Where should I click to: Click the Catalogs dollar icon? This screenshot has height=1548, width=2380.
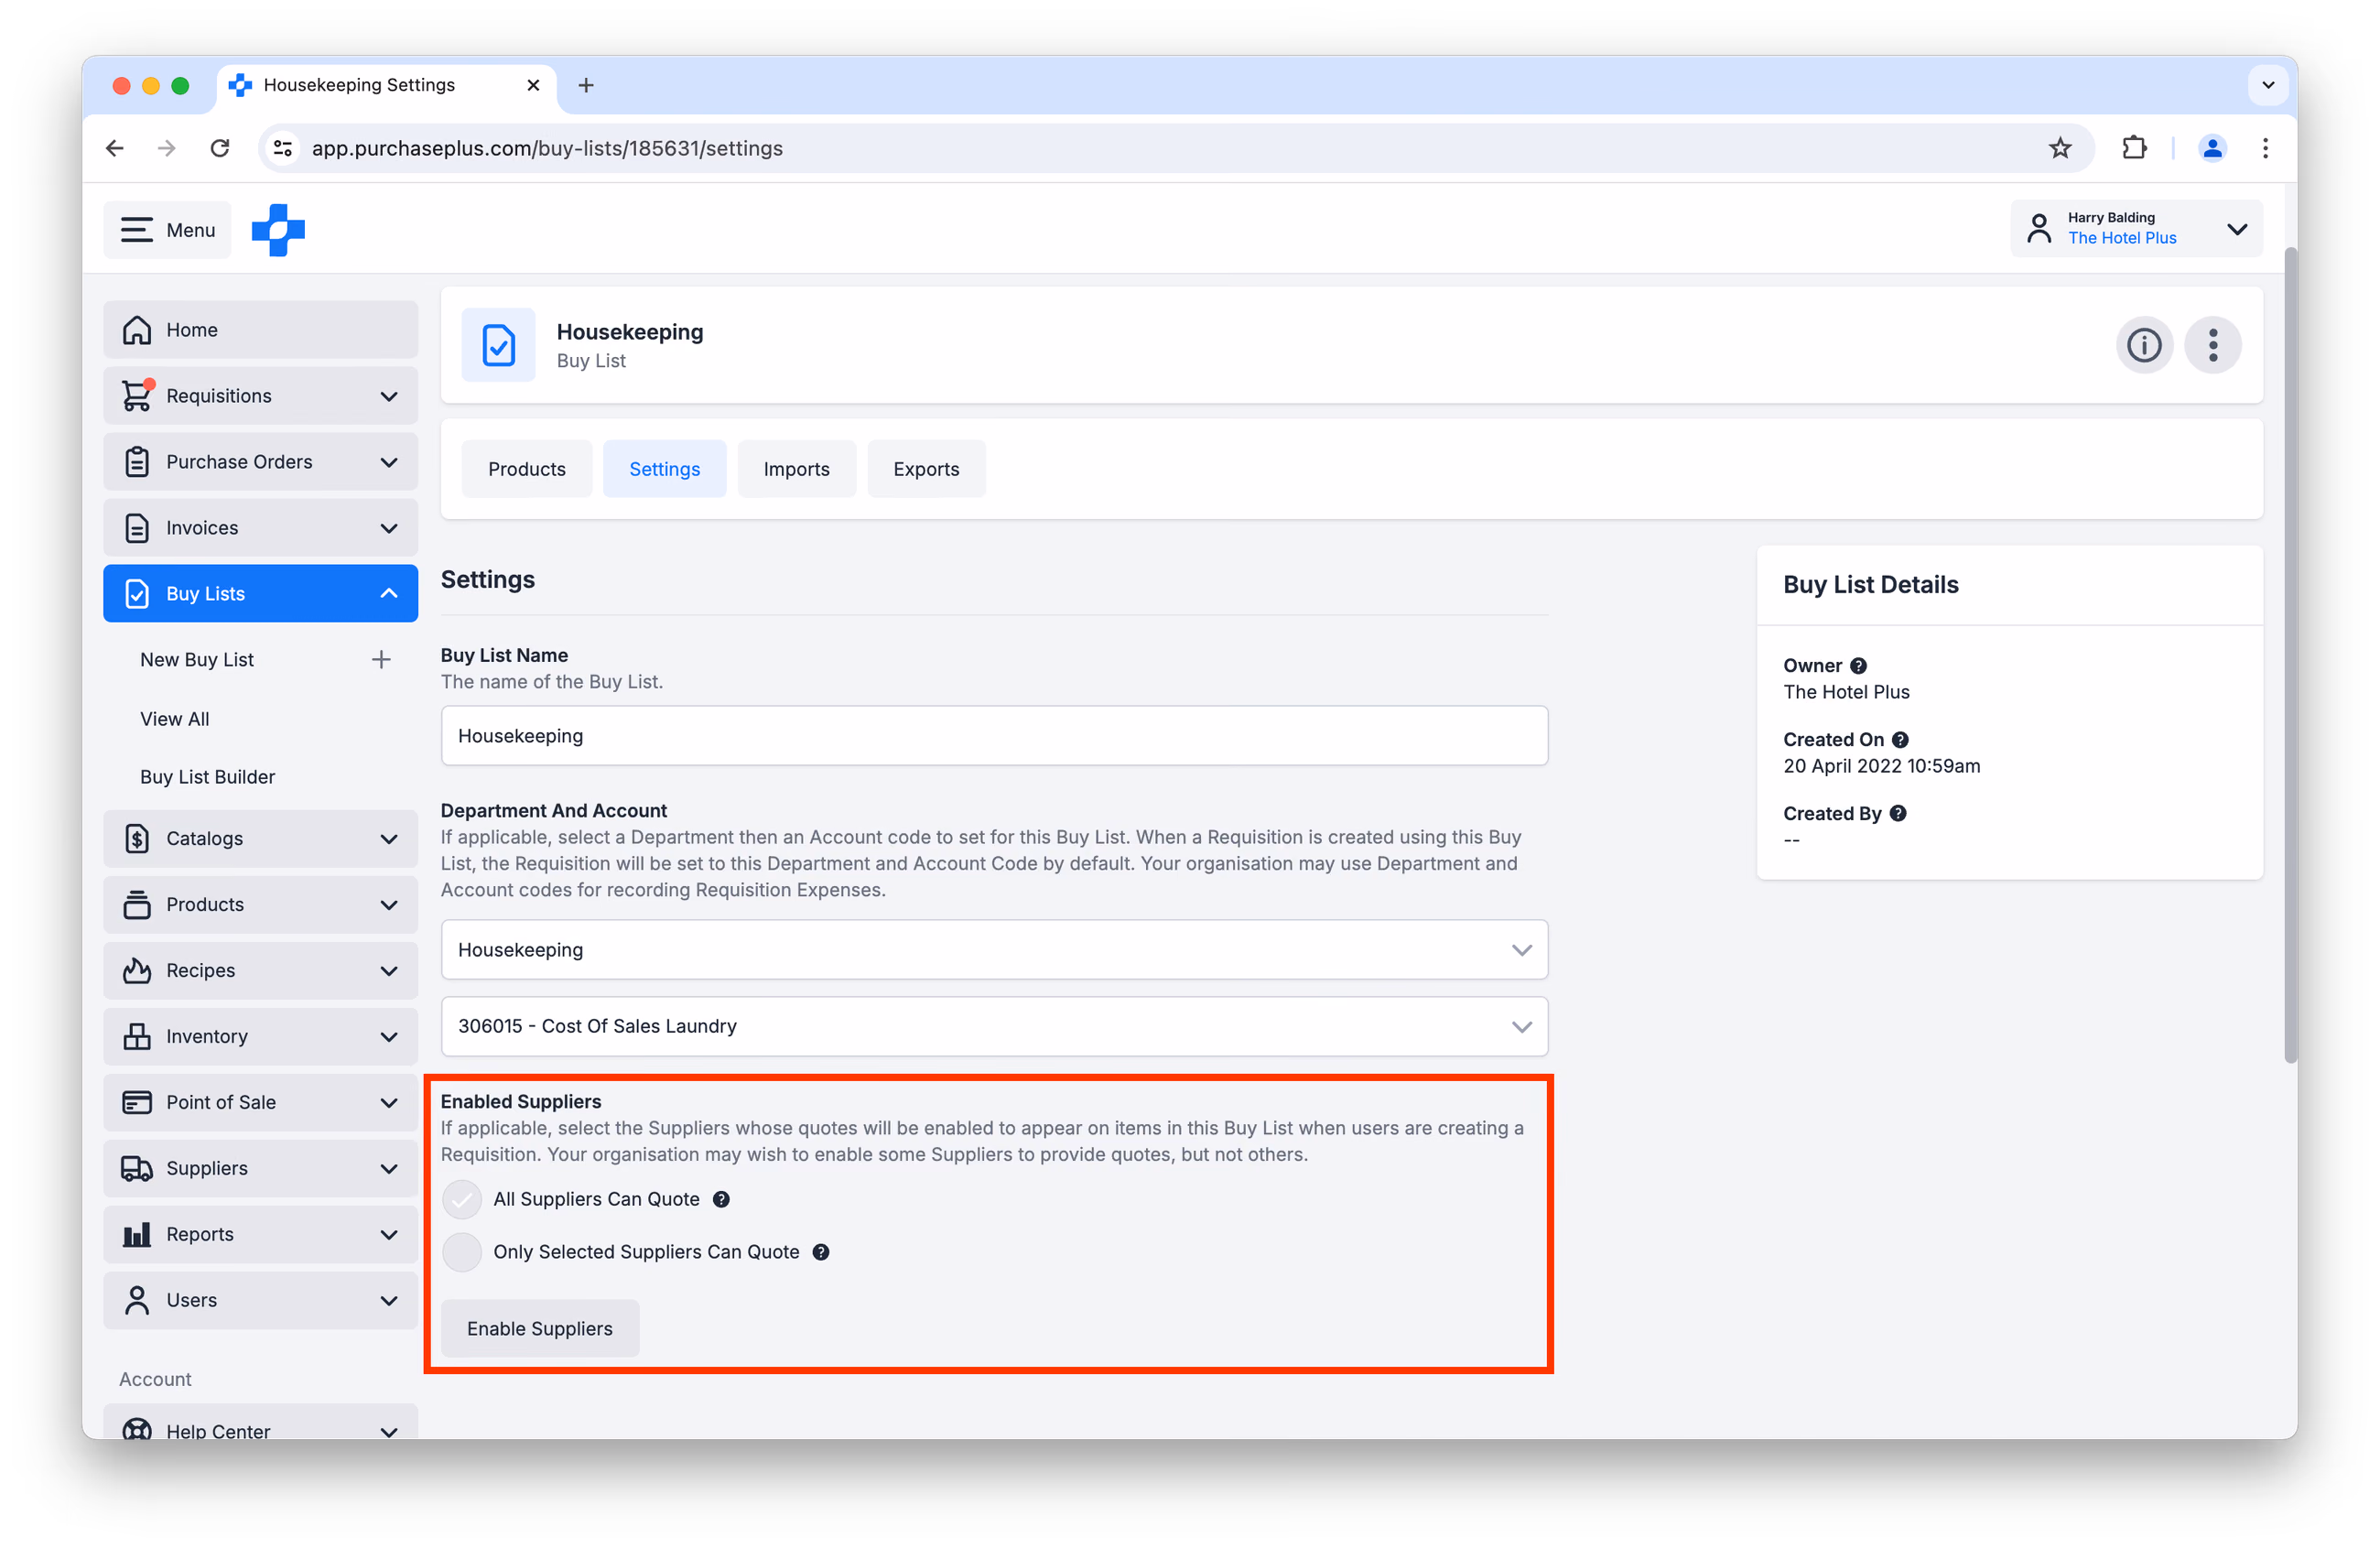pyautogui.click(x=137, y=838)
